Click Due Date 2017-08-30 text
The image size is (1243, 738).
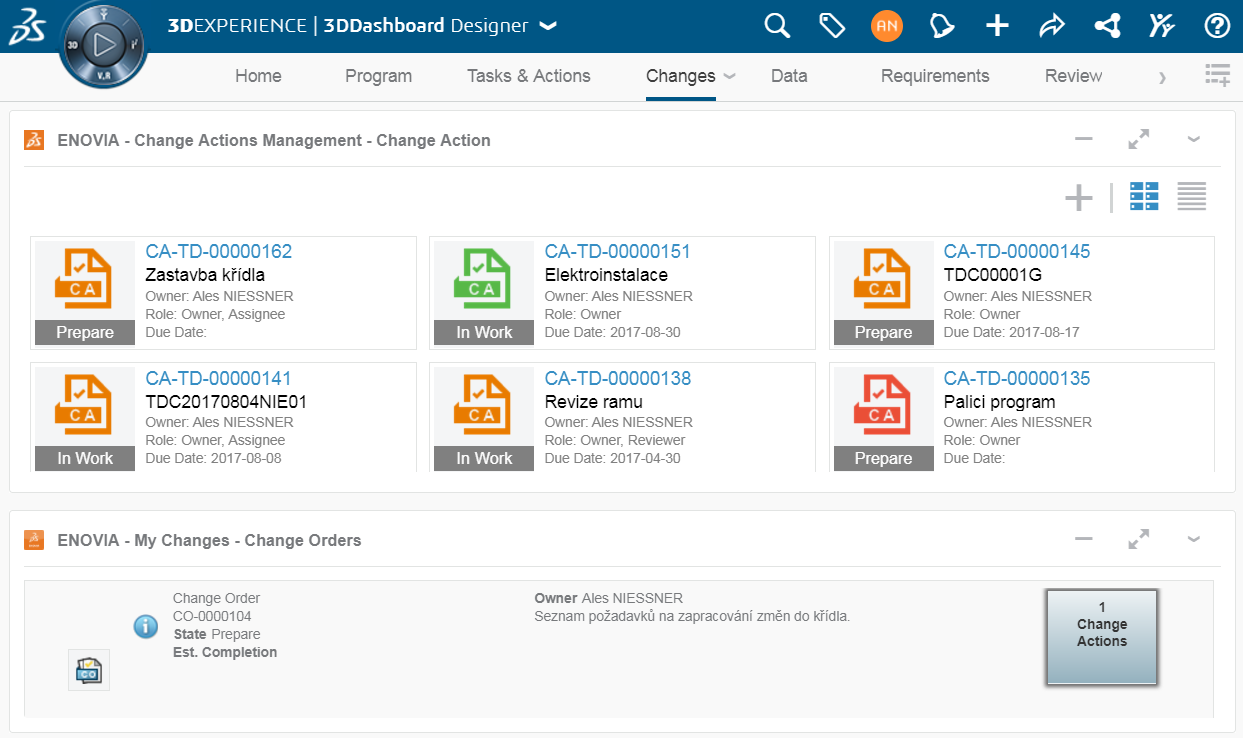coord(613,332)
